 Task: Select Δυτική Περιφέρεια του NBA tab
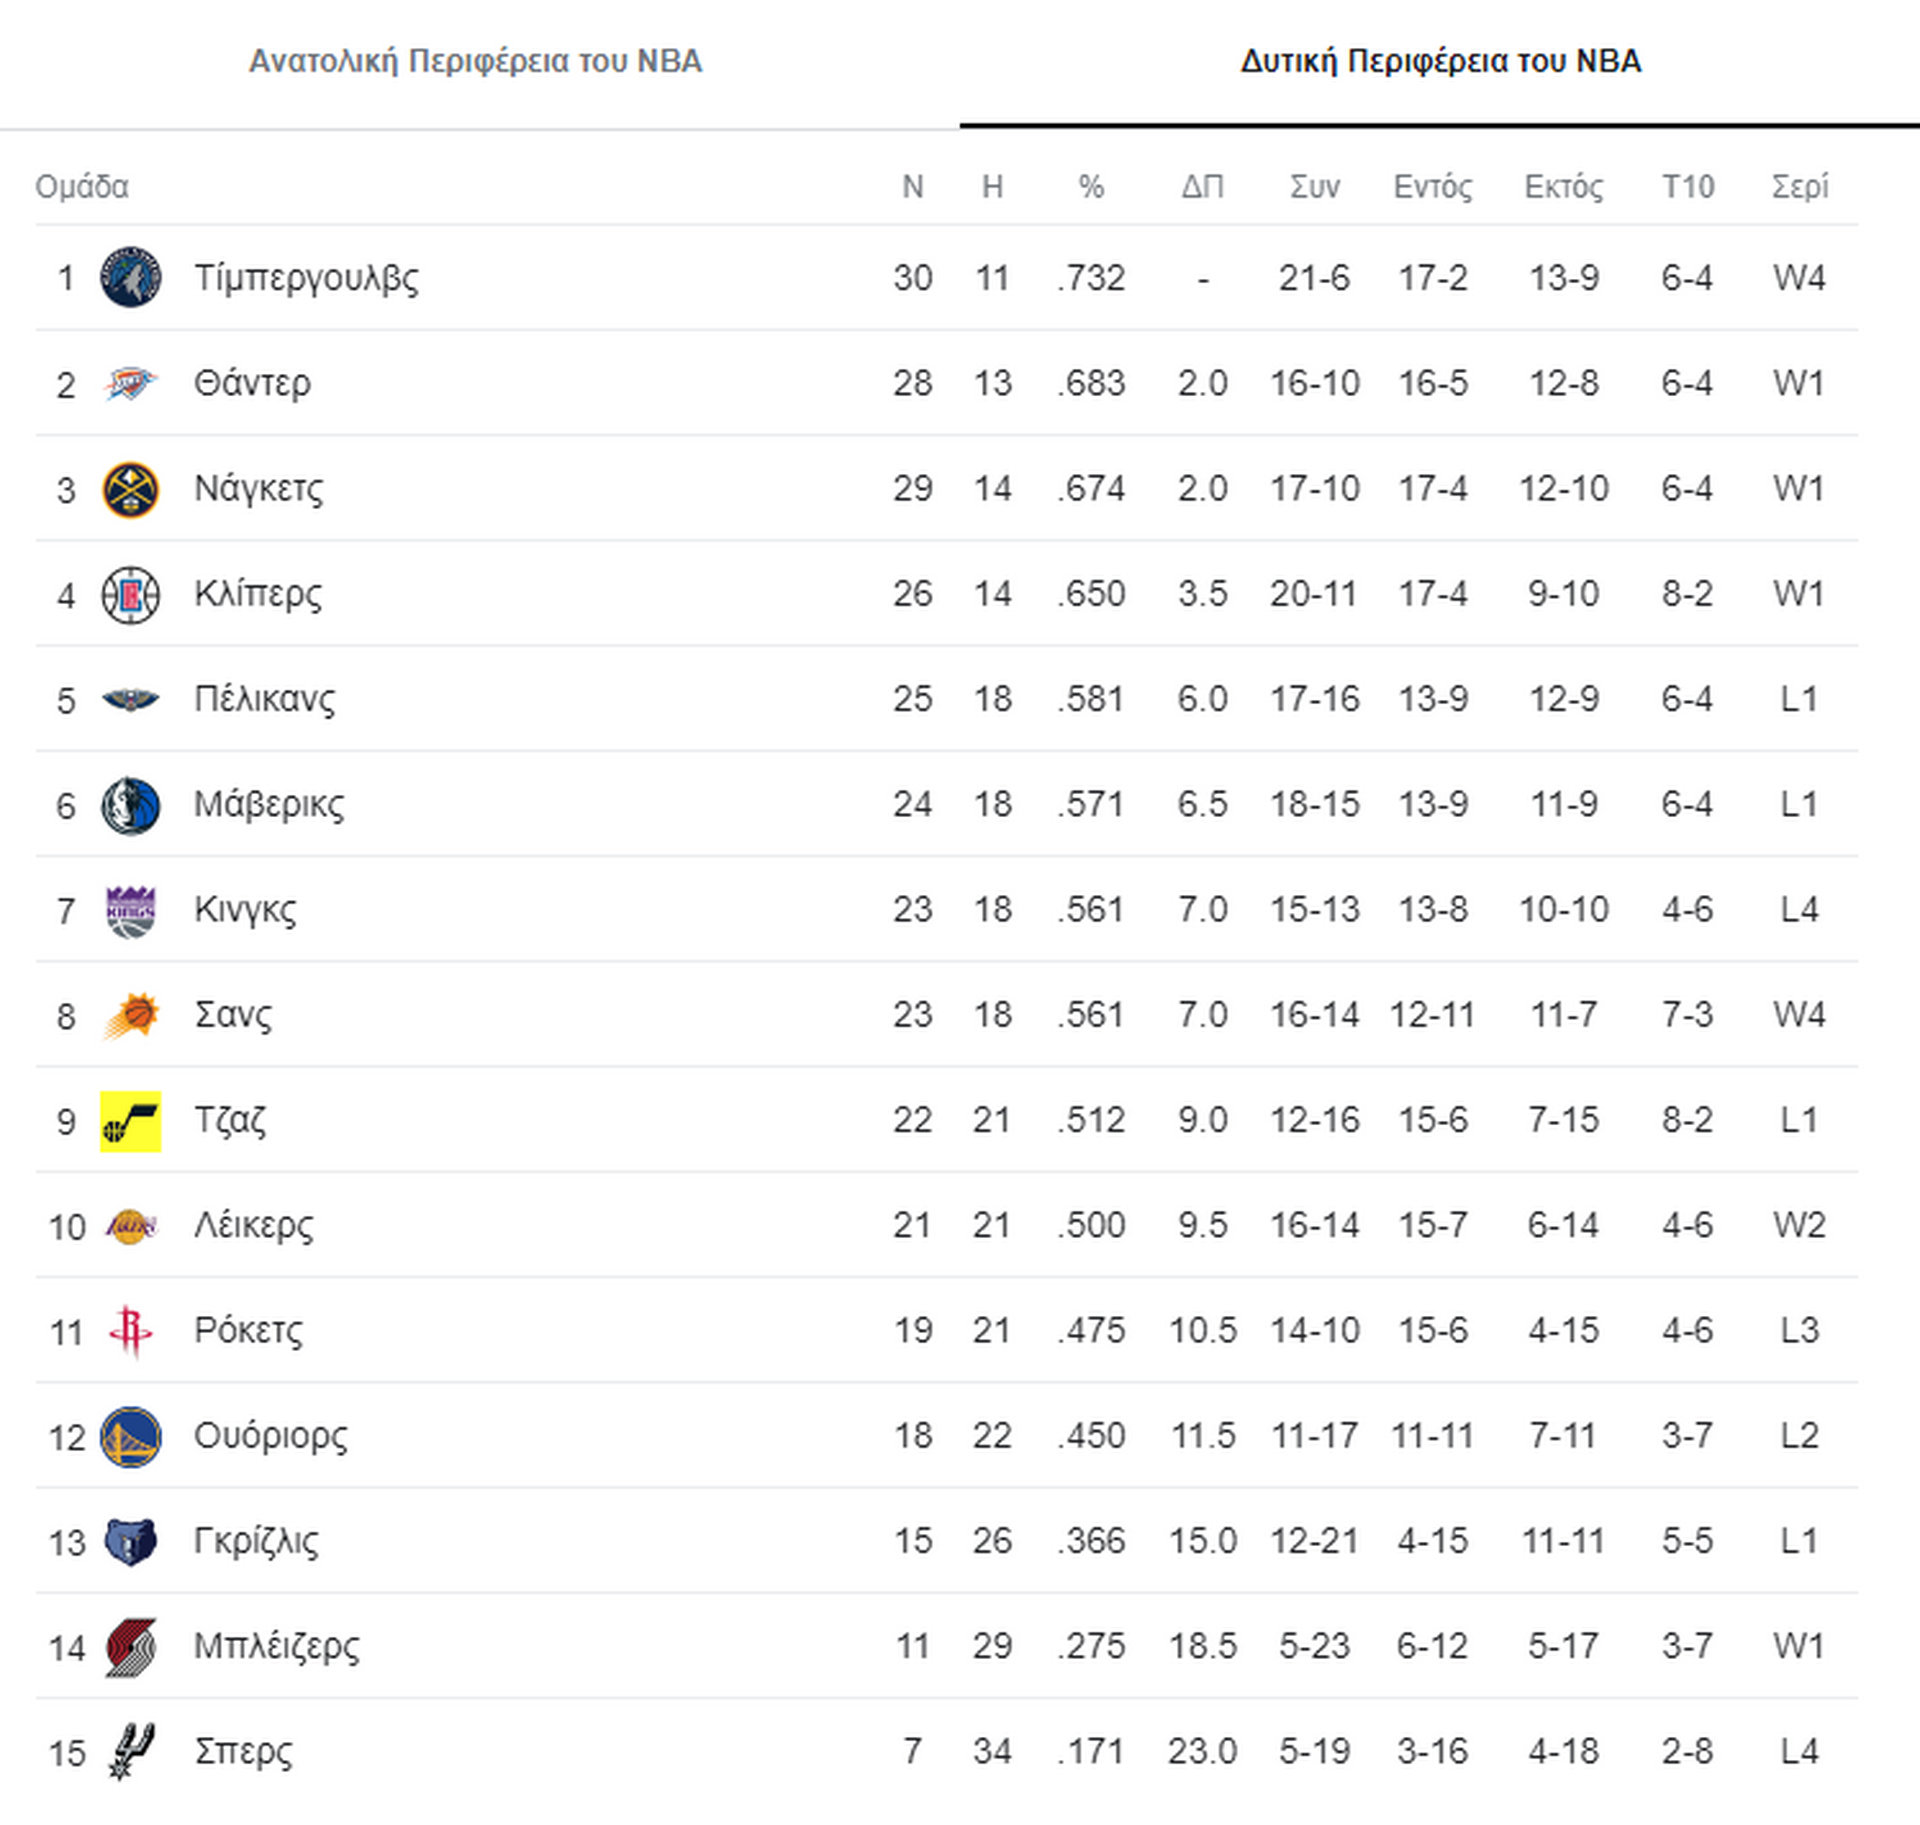tap(1440, 61)
